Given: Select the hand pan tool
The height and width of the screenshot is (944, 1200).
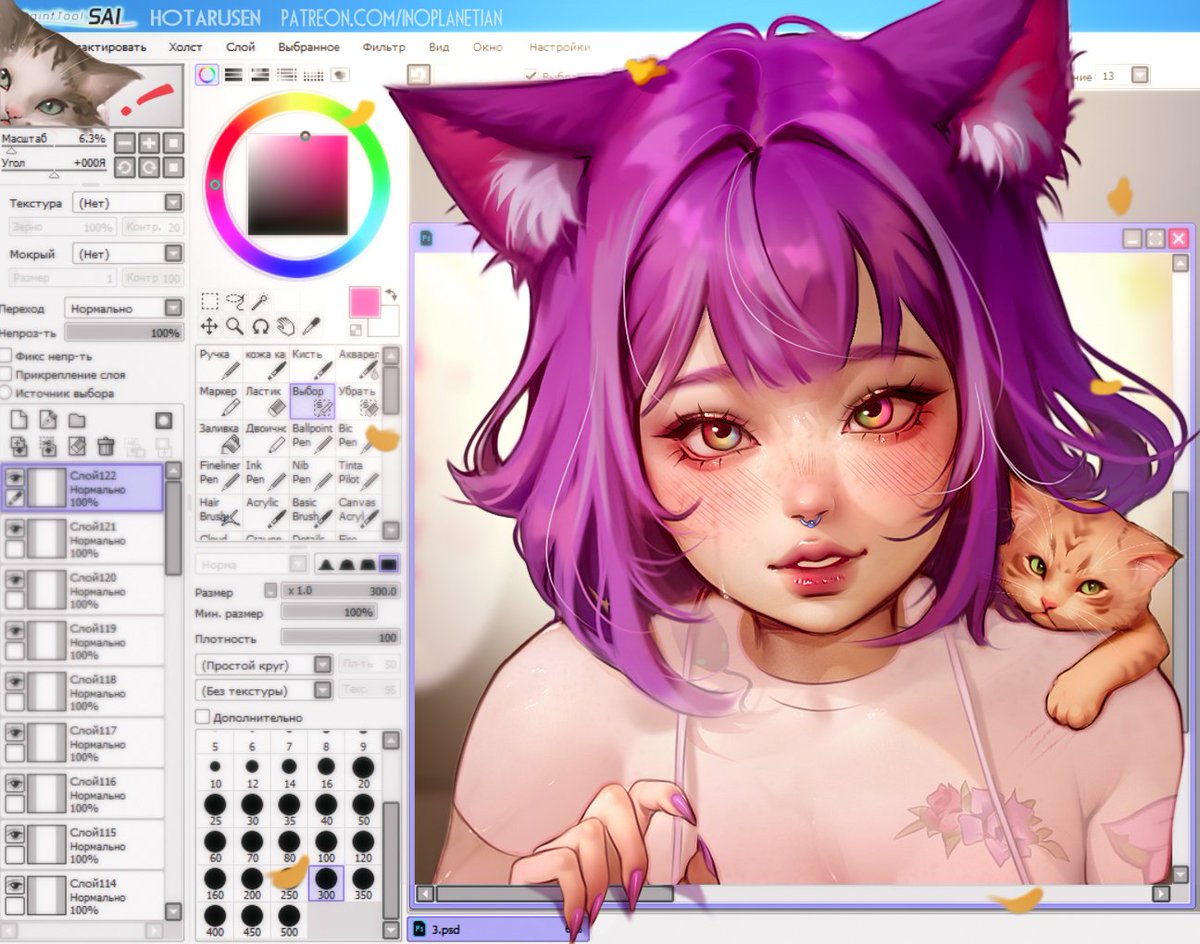Looking at the screenshot, I should click(x=285, y=326).
